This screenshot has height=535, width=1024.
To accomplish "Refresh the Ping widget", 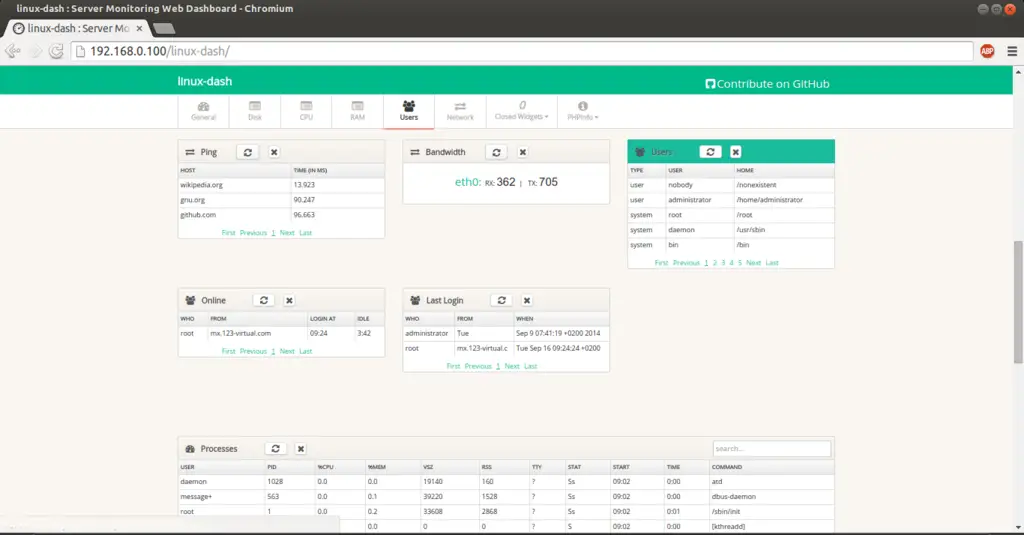I will (x=248, y=152).
